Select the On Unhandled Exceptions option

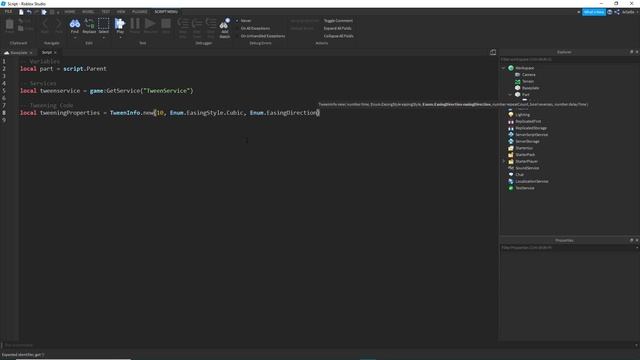tap(263, 36)
